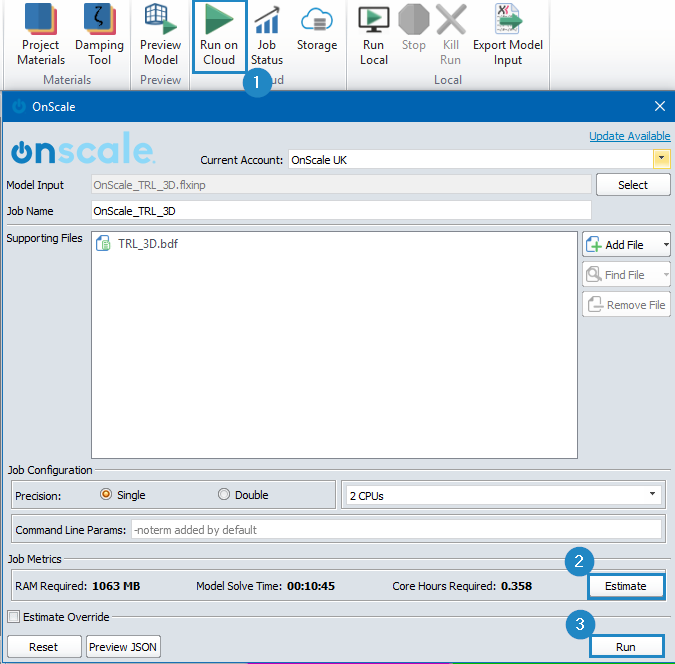
Task: Select Double precision
Action: coord(223,494)
